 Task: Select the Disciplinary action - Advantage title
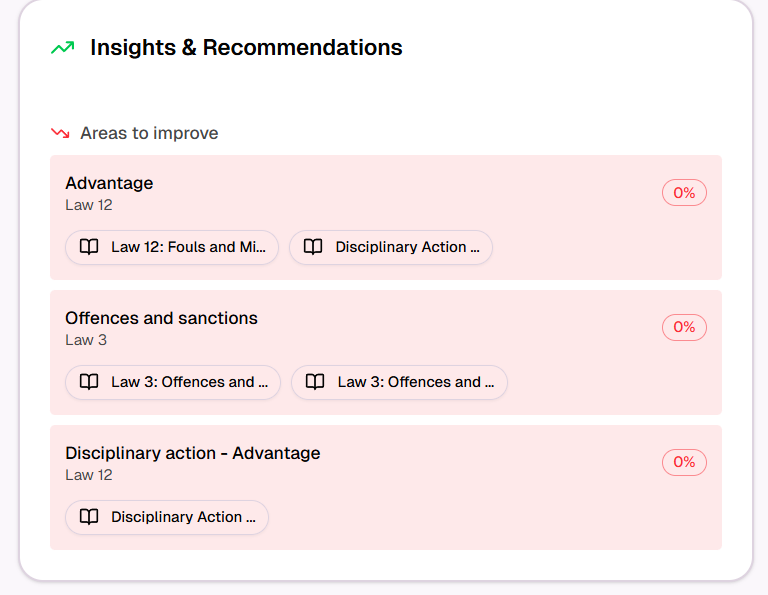point(192,453)
